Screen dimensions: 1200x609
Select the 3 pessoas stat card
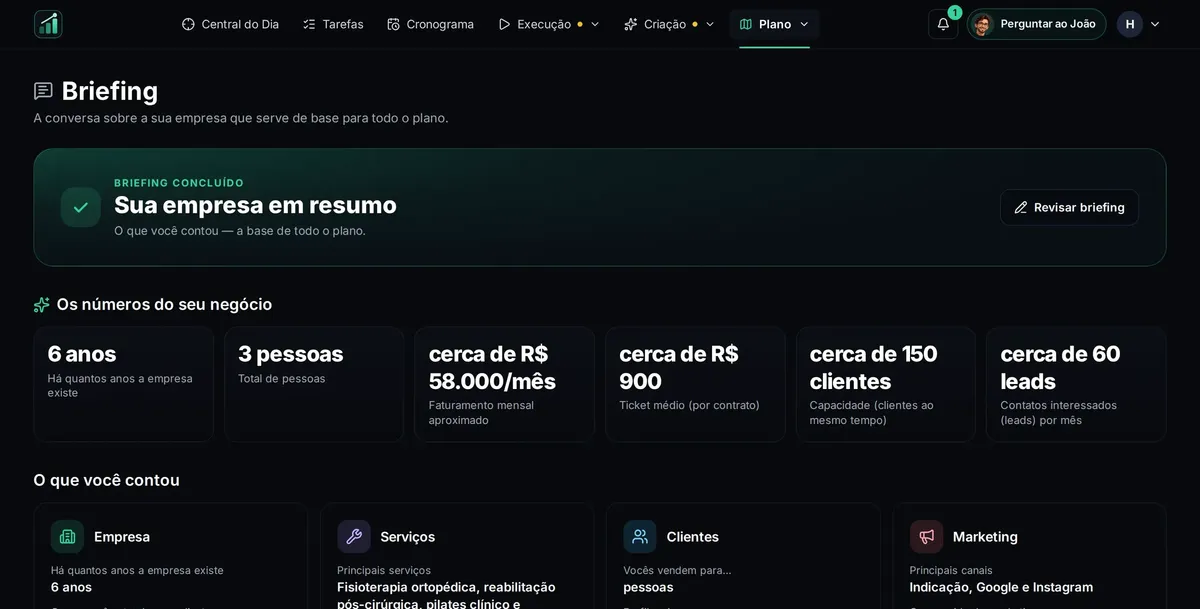314,384
